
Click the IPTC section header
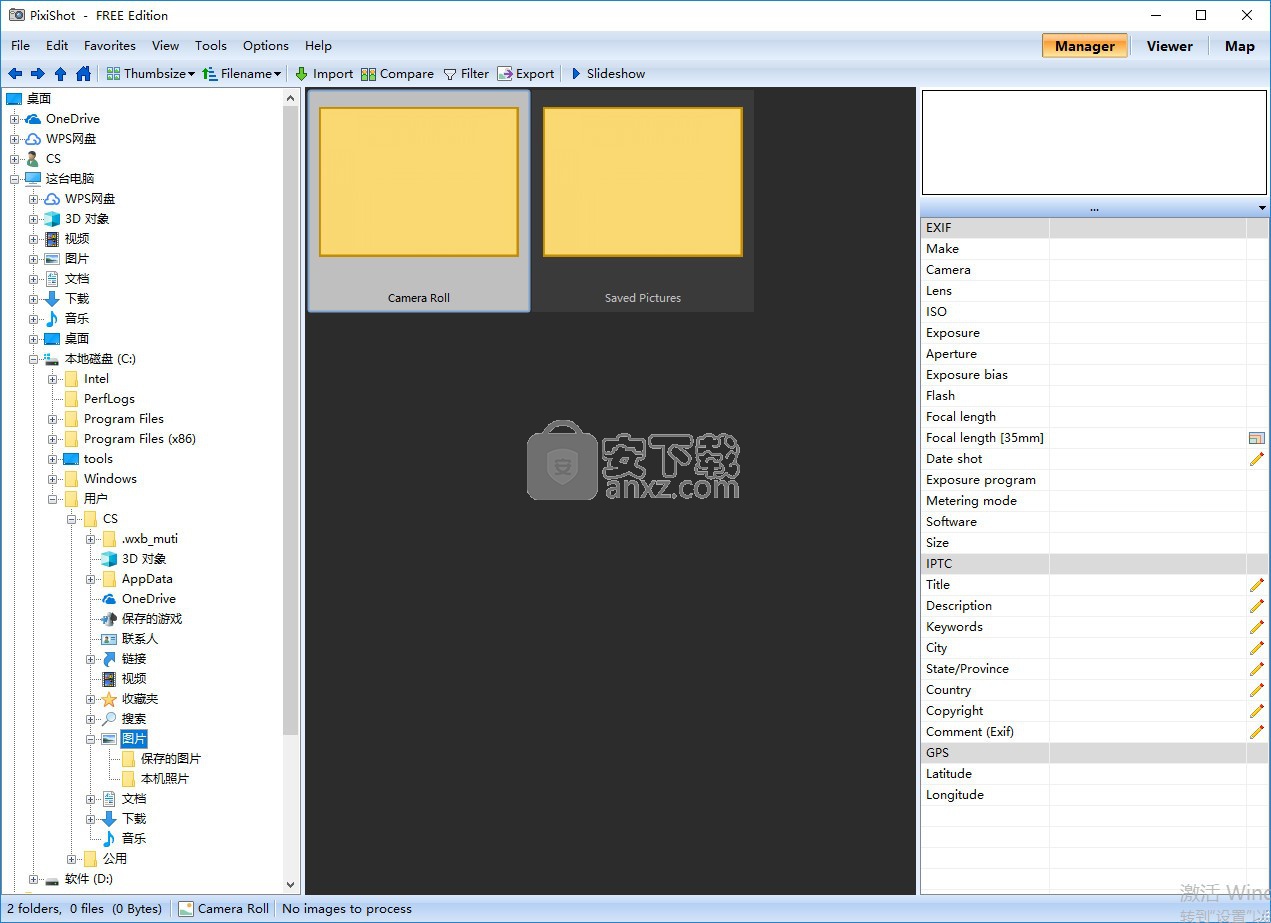point(1095,564)
